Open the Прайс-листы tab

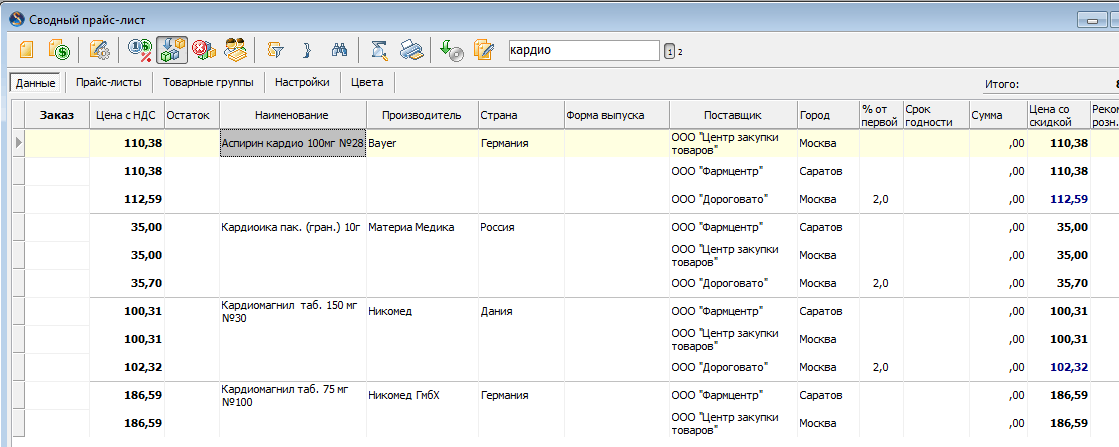tap(109, 83)
